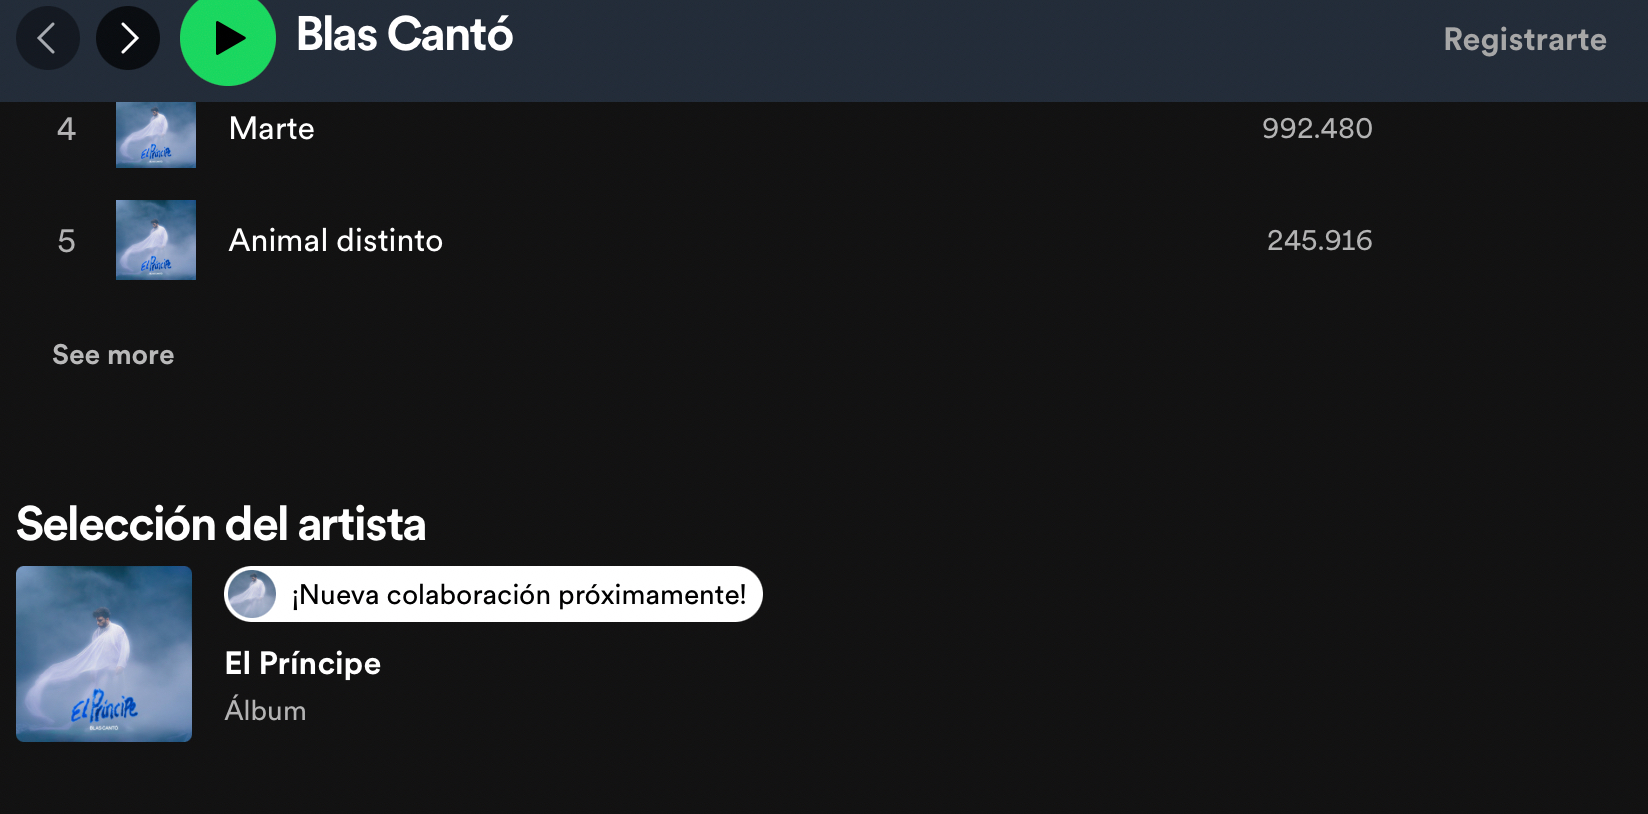Go back using the navigation arrow
1648x814 pixels.
pos(48,38)
